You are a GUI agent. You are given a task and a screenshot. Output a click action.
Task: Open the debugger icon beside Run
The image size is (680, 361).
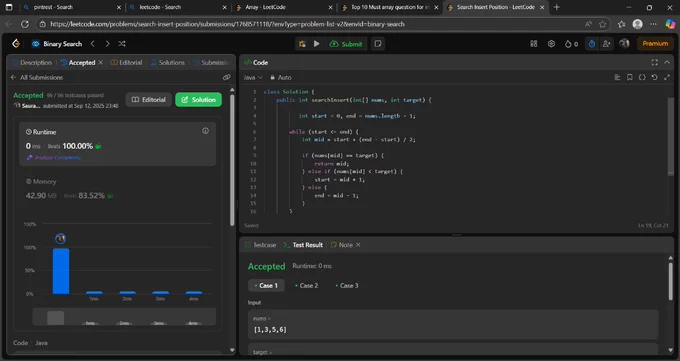(x=302, y=44)
